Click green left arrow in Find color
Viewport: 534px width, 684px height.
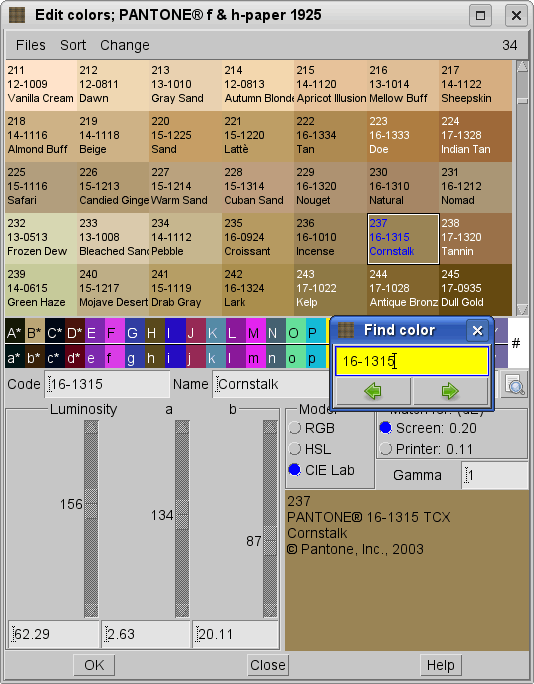[373, 391]
